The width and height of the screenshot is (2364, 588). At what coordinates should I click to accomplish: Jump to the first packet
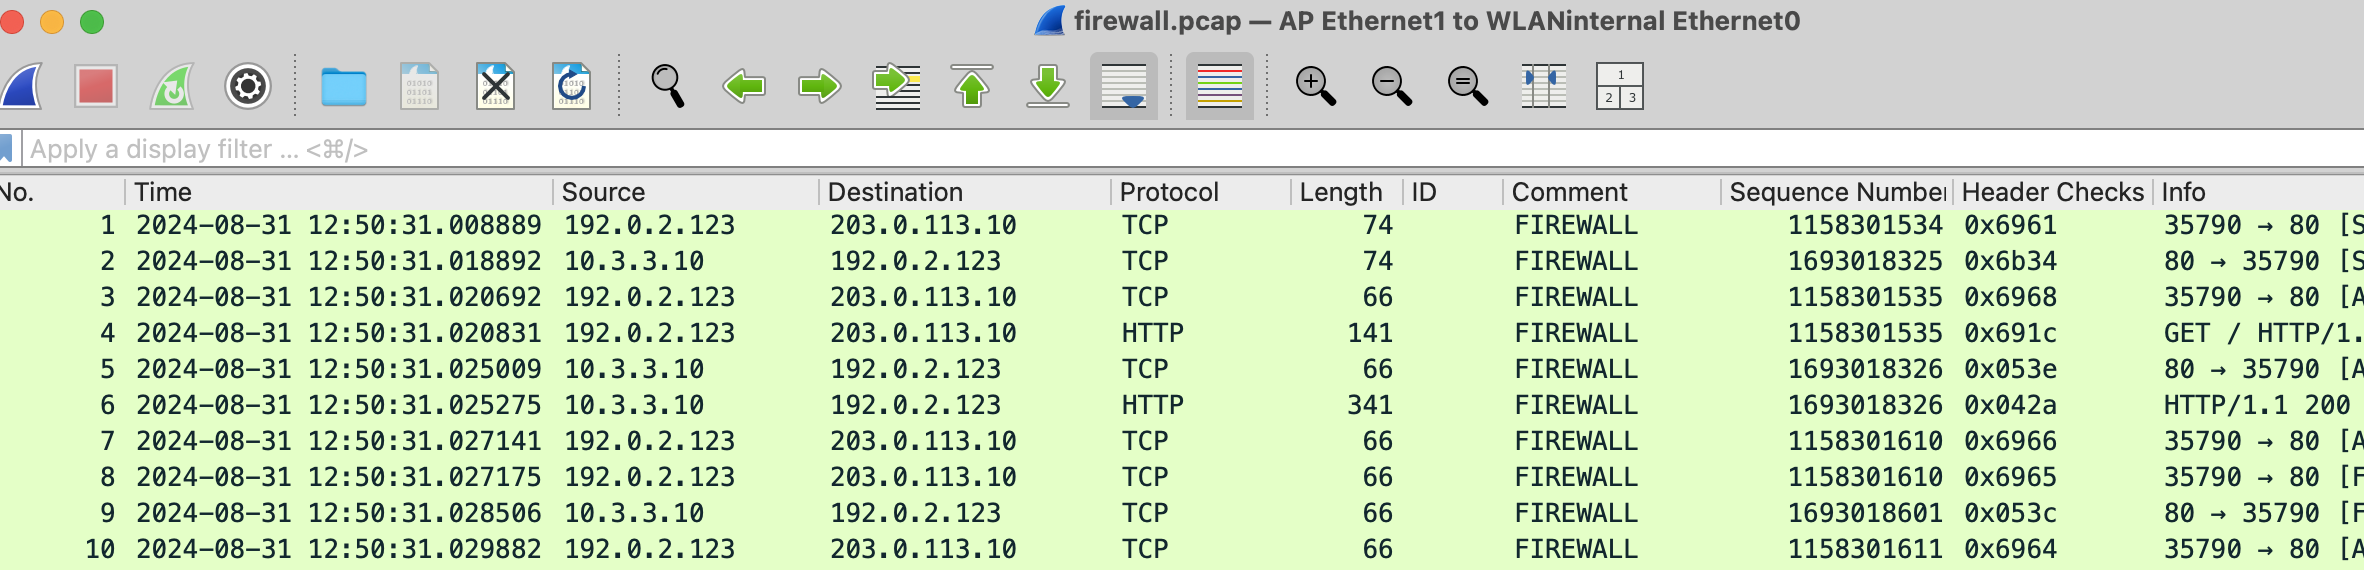pyautogui.click(x=972, y=86)
